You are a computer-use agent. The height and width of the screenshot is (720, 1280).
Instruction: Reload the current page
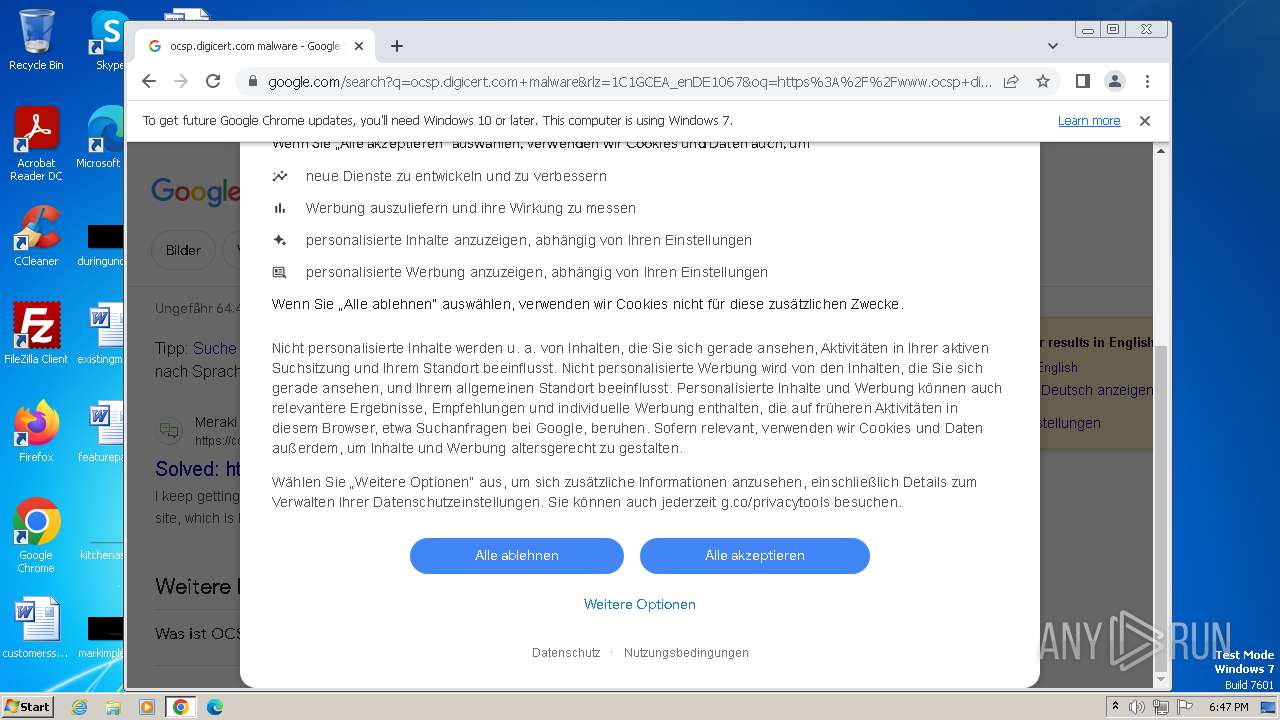pos(213,81)
